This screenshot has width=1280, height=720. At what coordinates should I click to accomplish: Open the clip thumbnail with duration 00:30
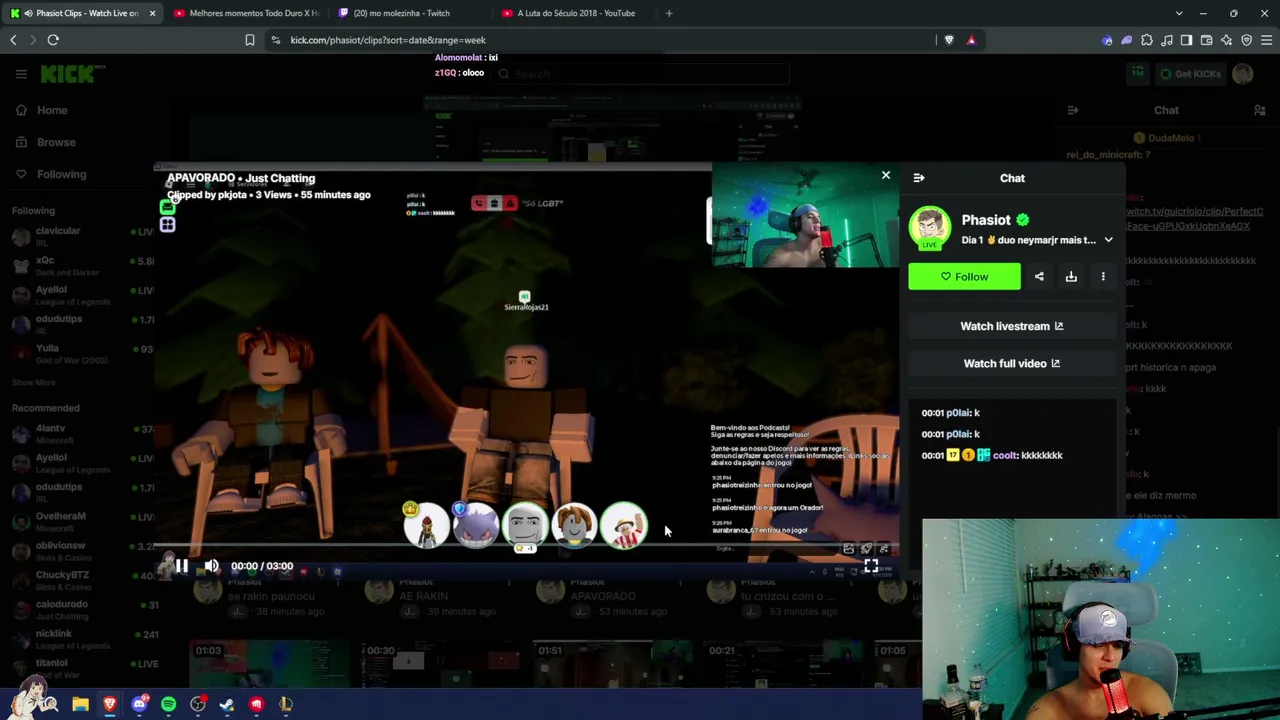coord(442,664)
